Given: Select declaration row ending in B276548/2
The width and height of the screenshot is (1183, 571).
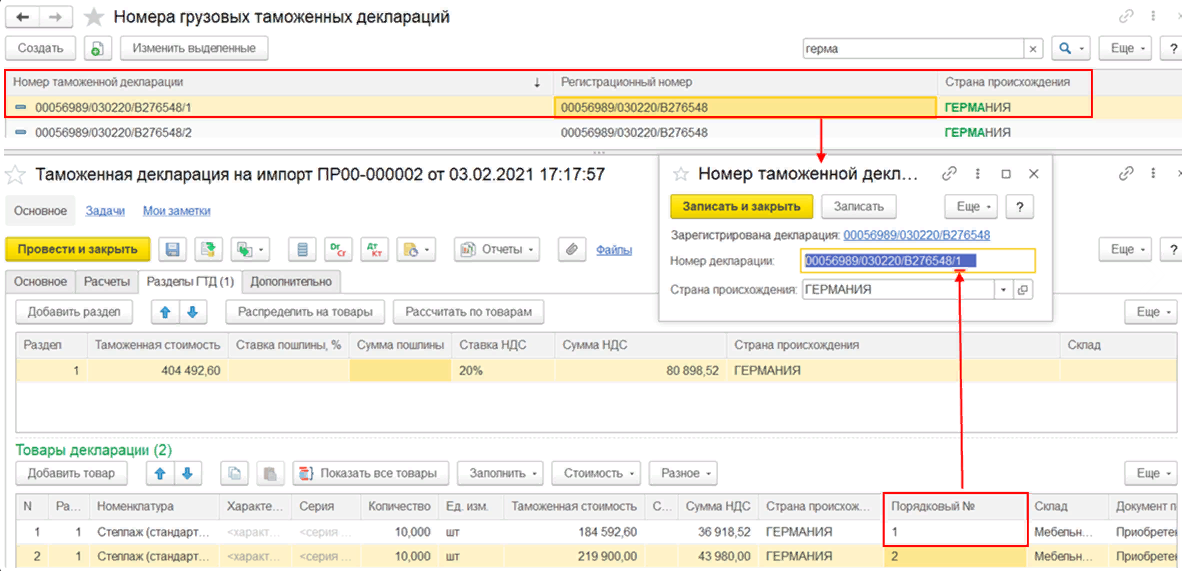Looking at the screenshot, I should pyautogui.click(x=113, y=133).
